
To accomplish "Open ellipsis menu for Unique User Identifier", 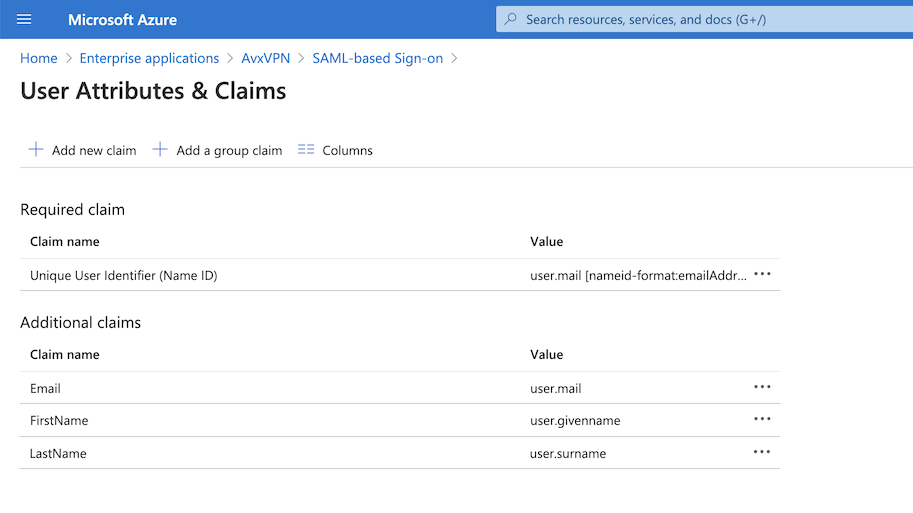I will click(x=762, y=274).
